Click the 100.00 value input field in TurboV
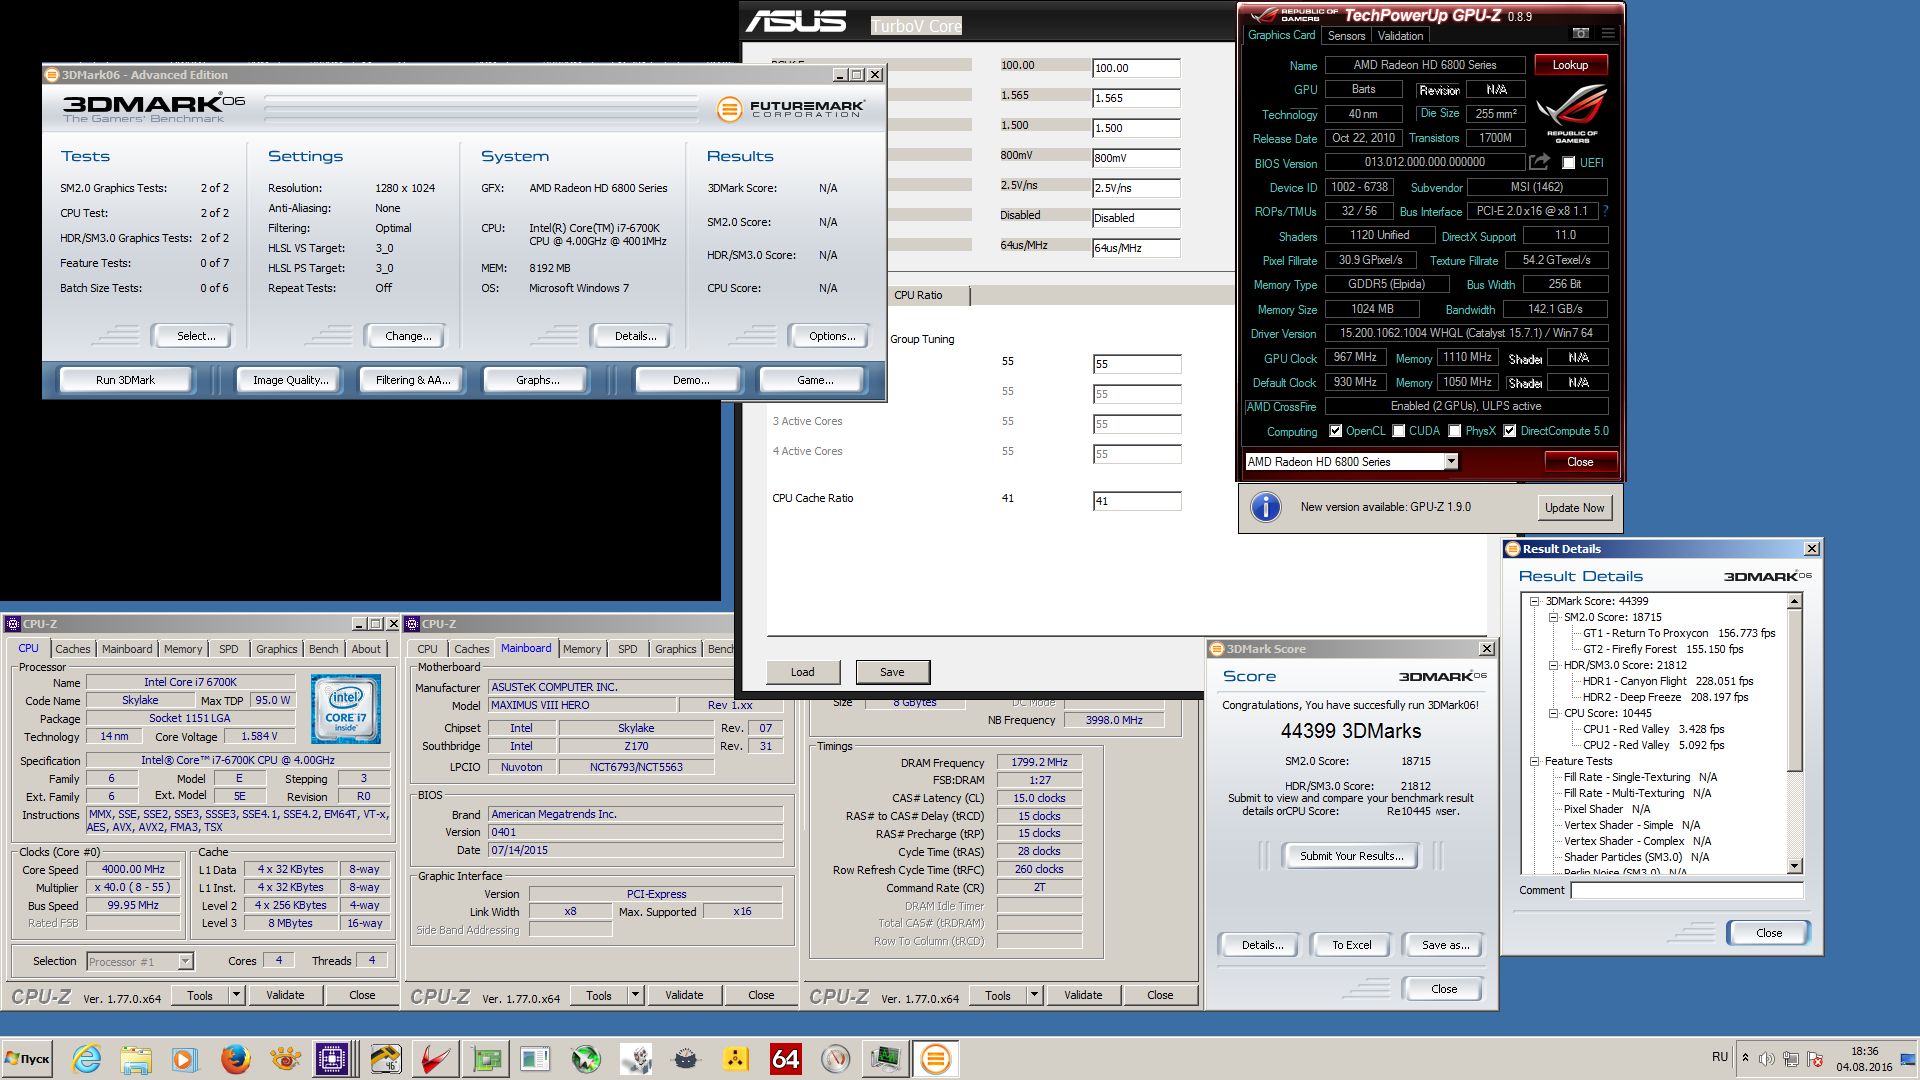This screenshot has width=1920, height=1080. point(1136,68)
